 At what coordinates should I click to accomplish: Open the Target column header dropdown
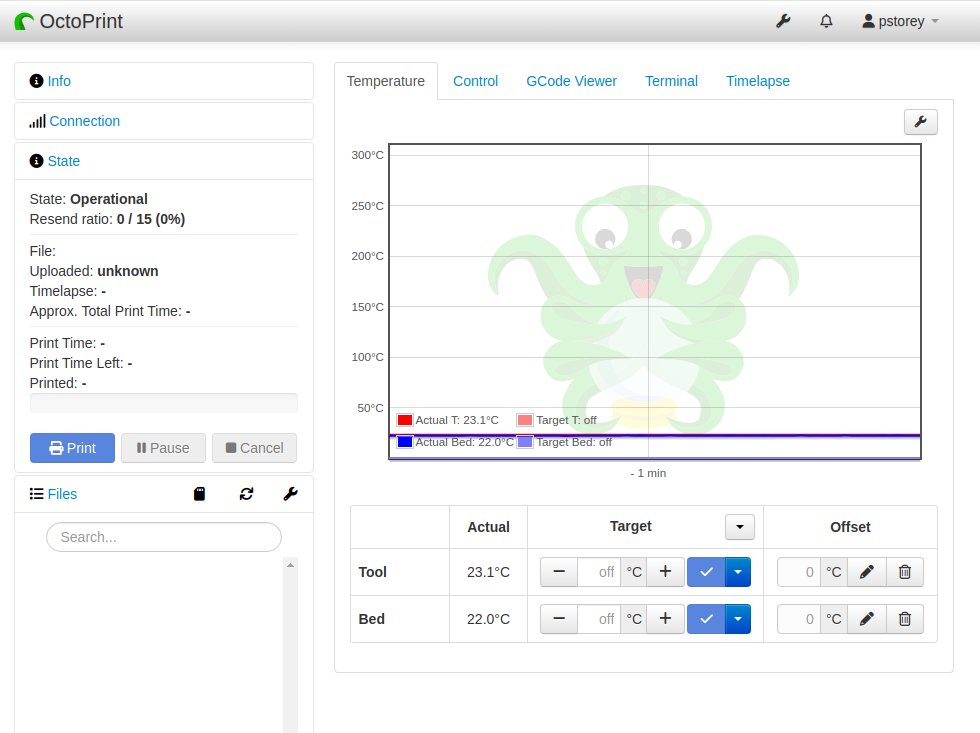coord(738,526)
